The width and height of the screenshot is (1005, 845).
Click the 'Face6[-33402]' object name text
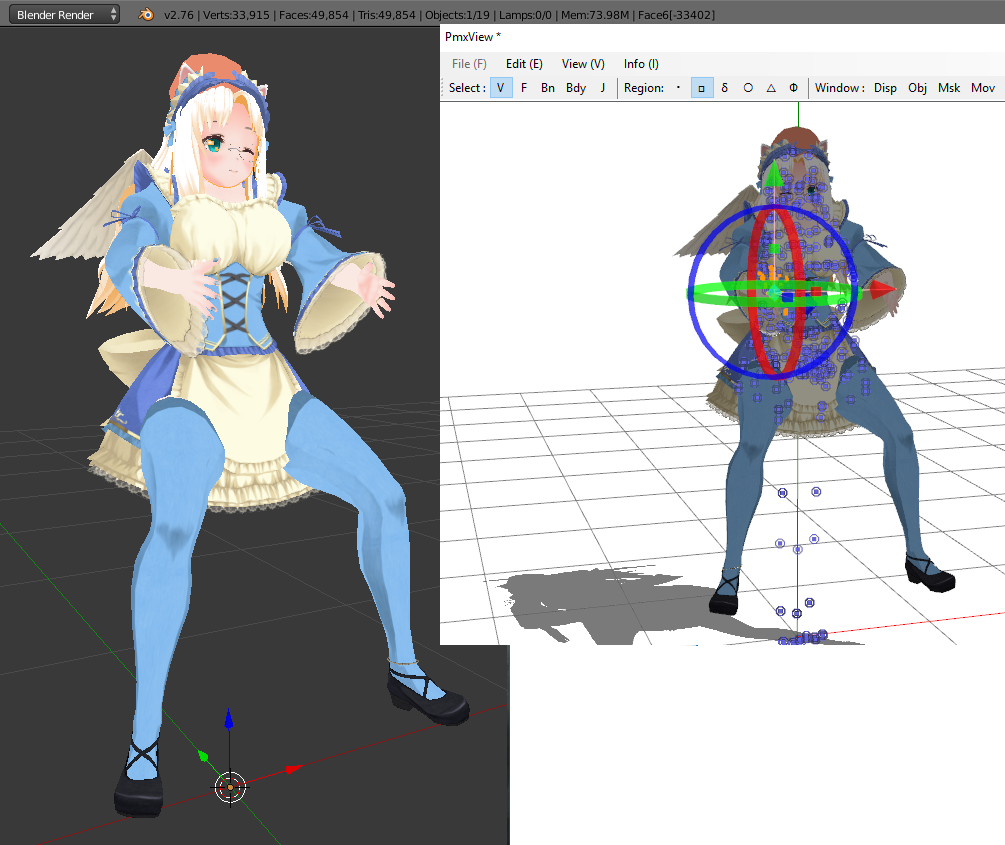(676, 15)
